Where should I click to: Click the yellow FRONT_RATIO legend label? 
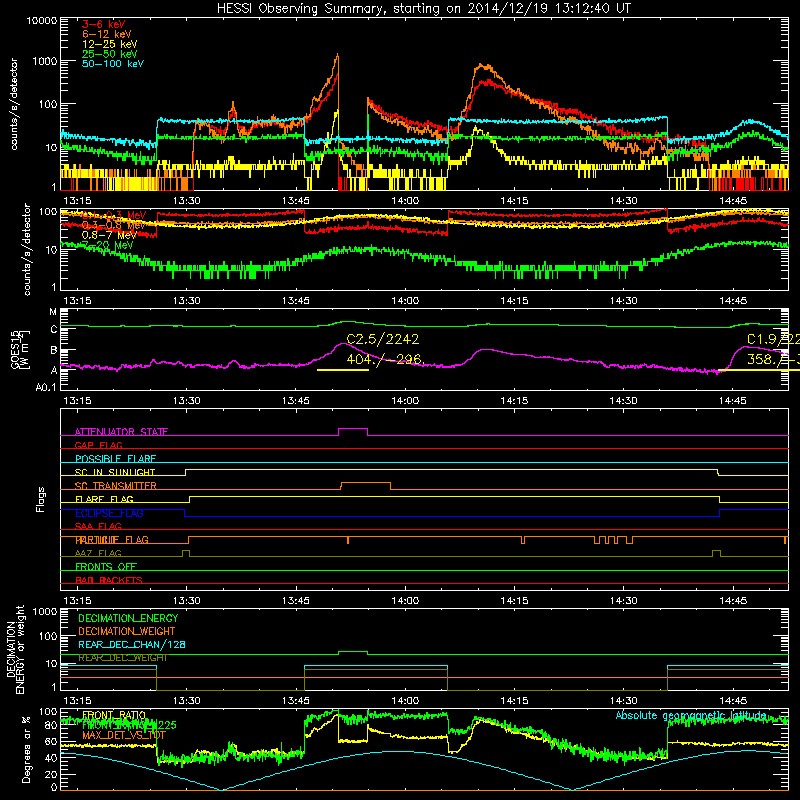[114, 715]
